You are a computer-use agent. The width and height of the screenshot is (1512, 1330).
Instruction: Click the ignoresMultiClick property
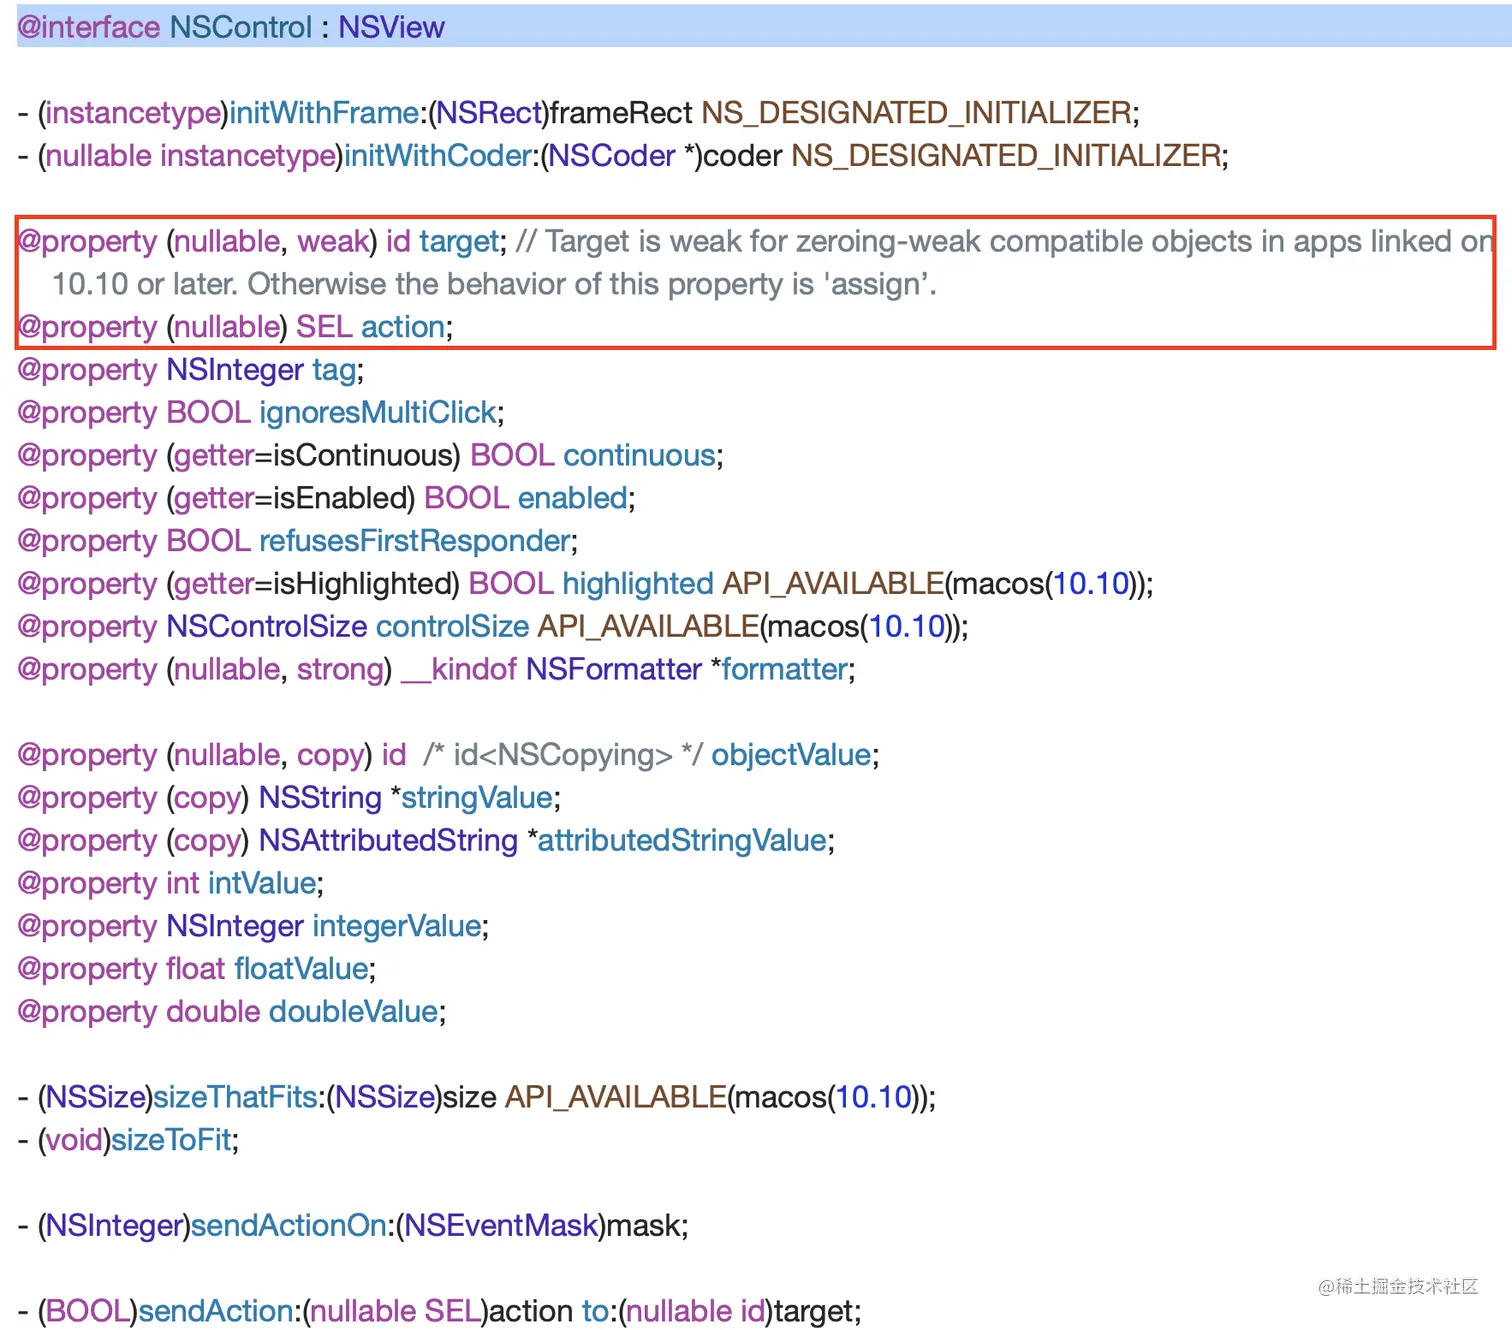tap(380, 413)
